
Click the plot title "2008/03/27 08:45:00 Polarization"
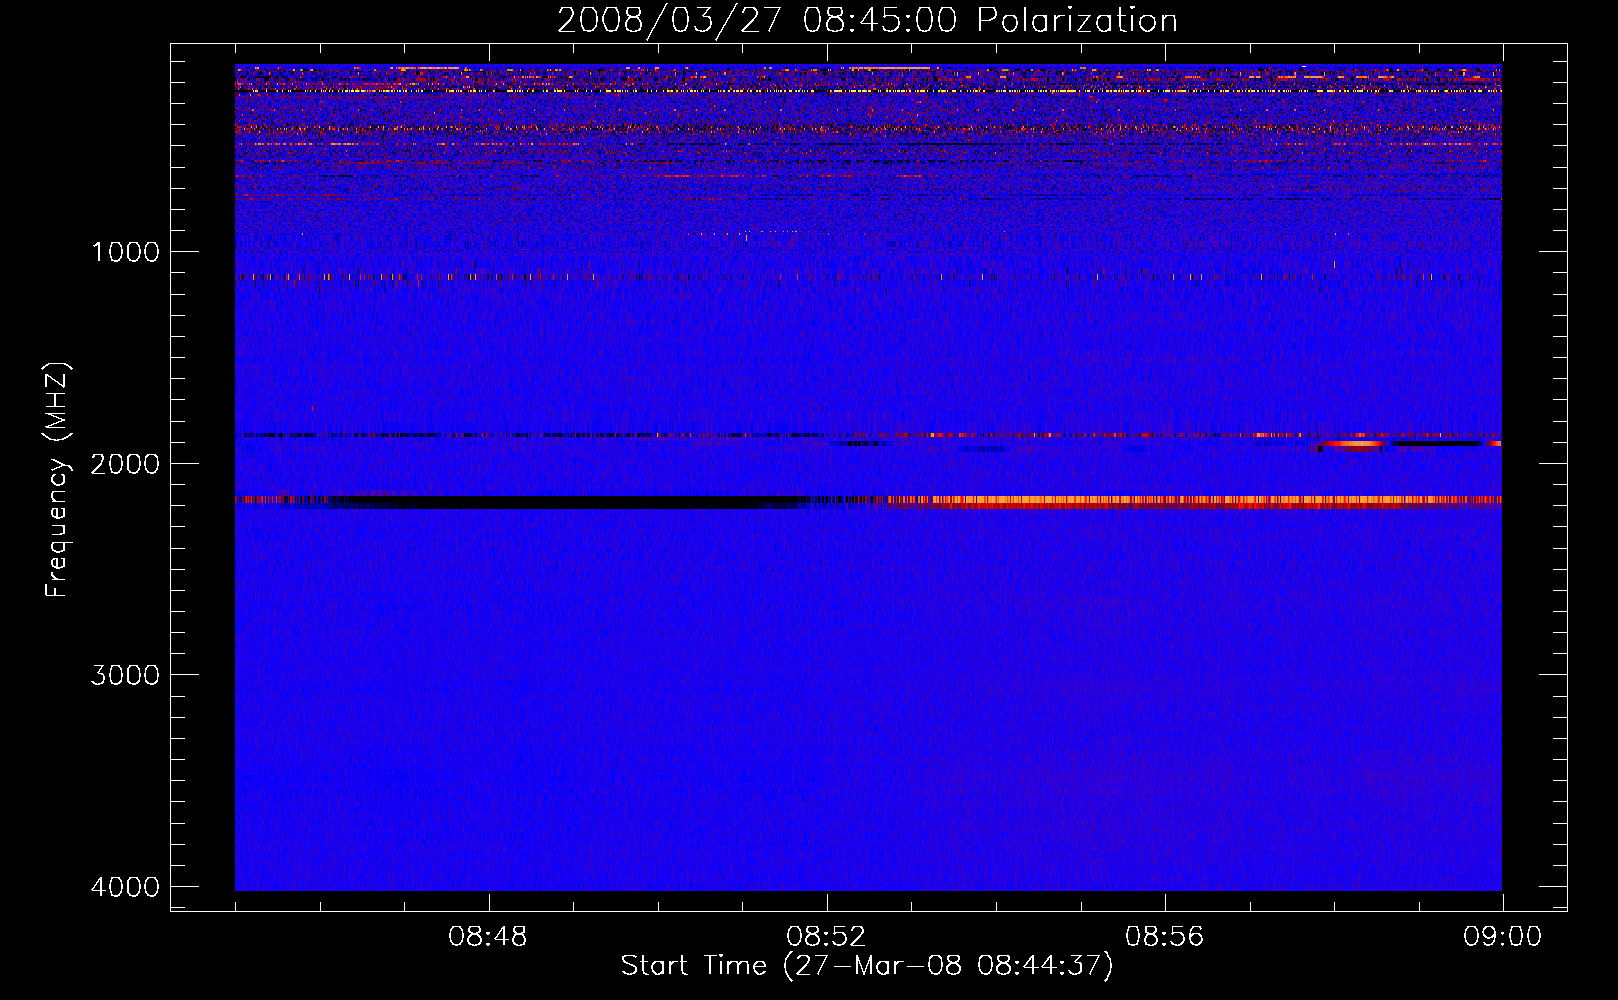pos(867,21)
